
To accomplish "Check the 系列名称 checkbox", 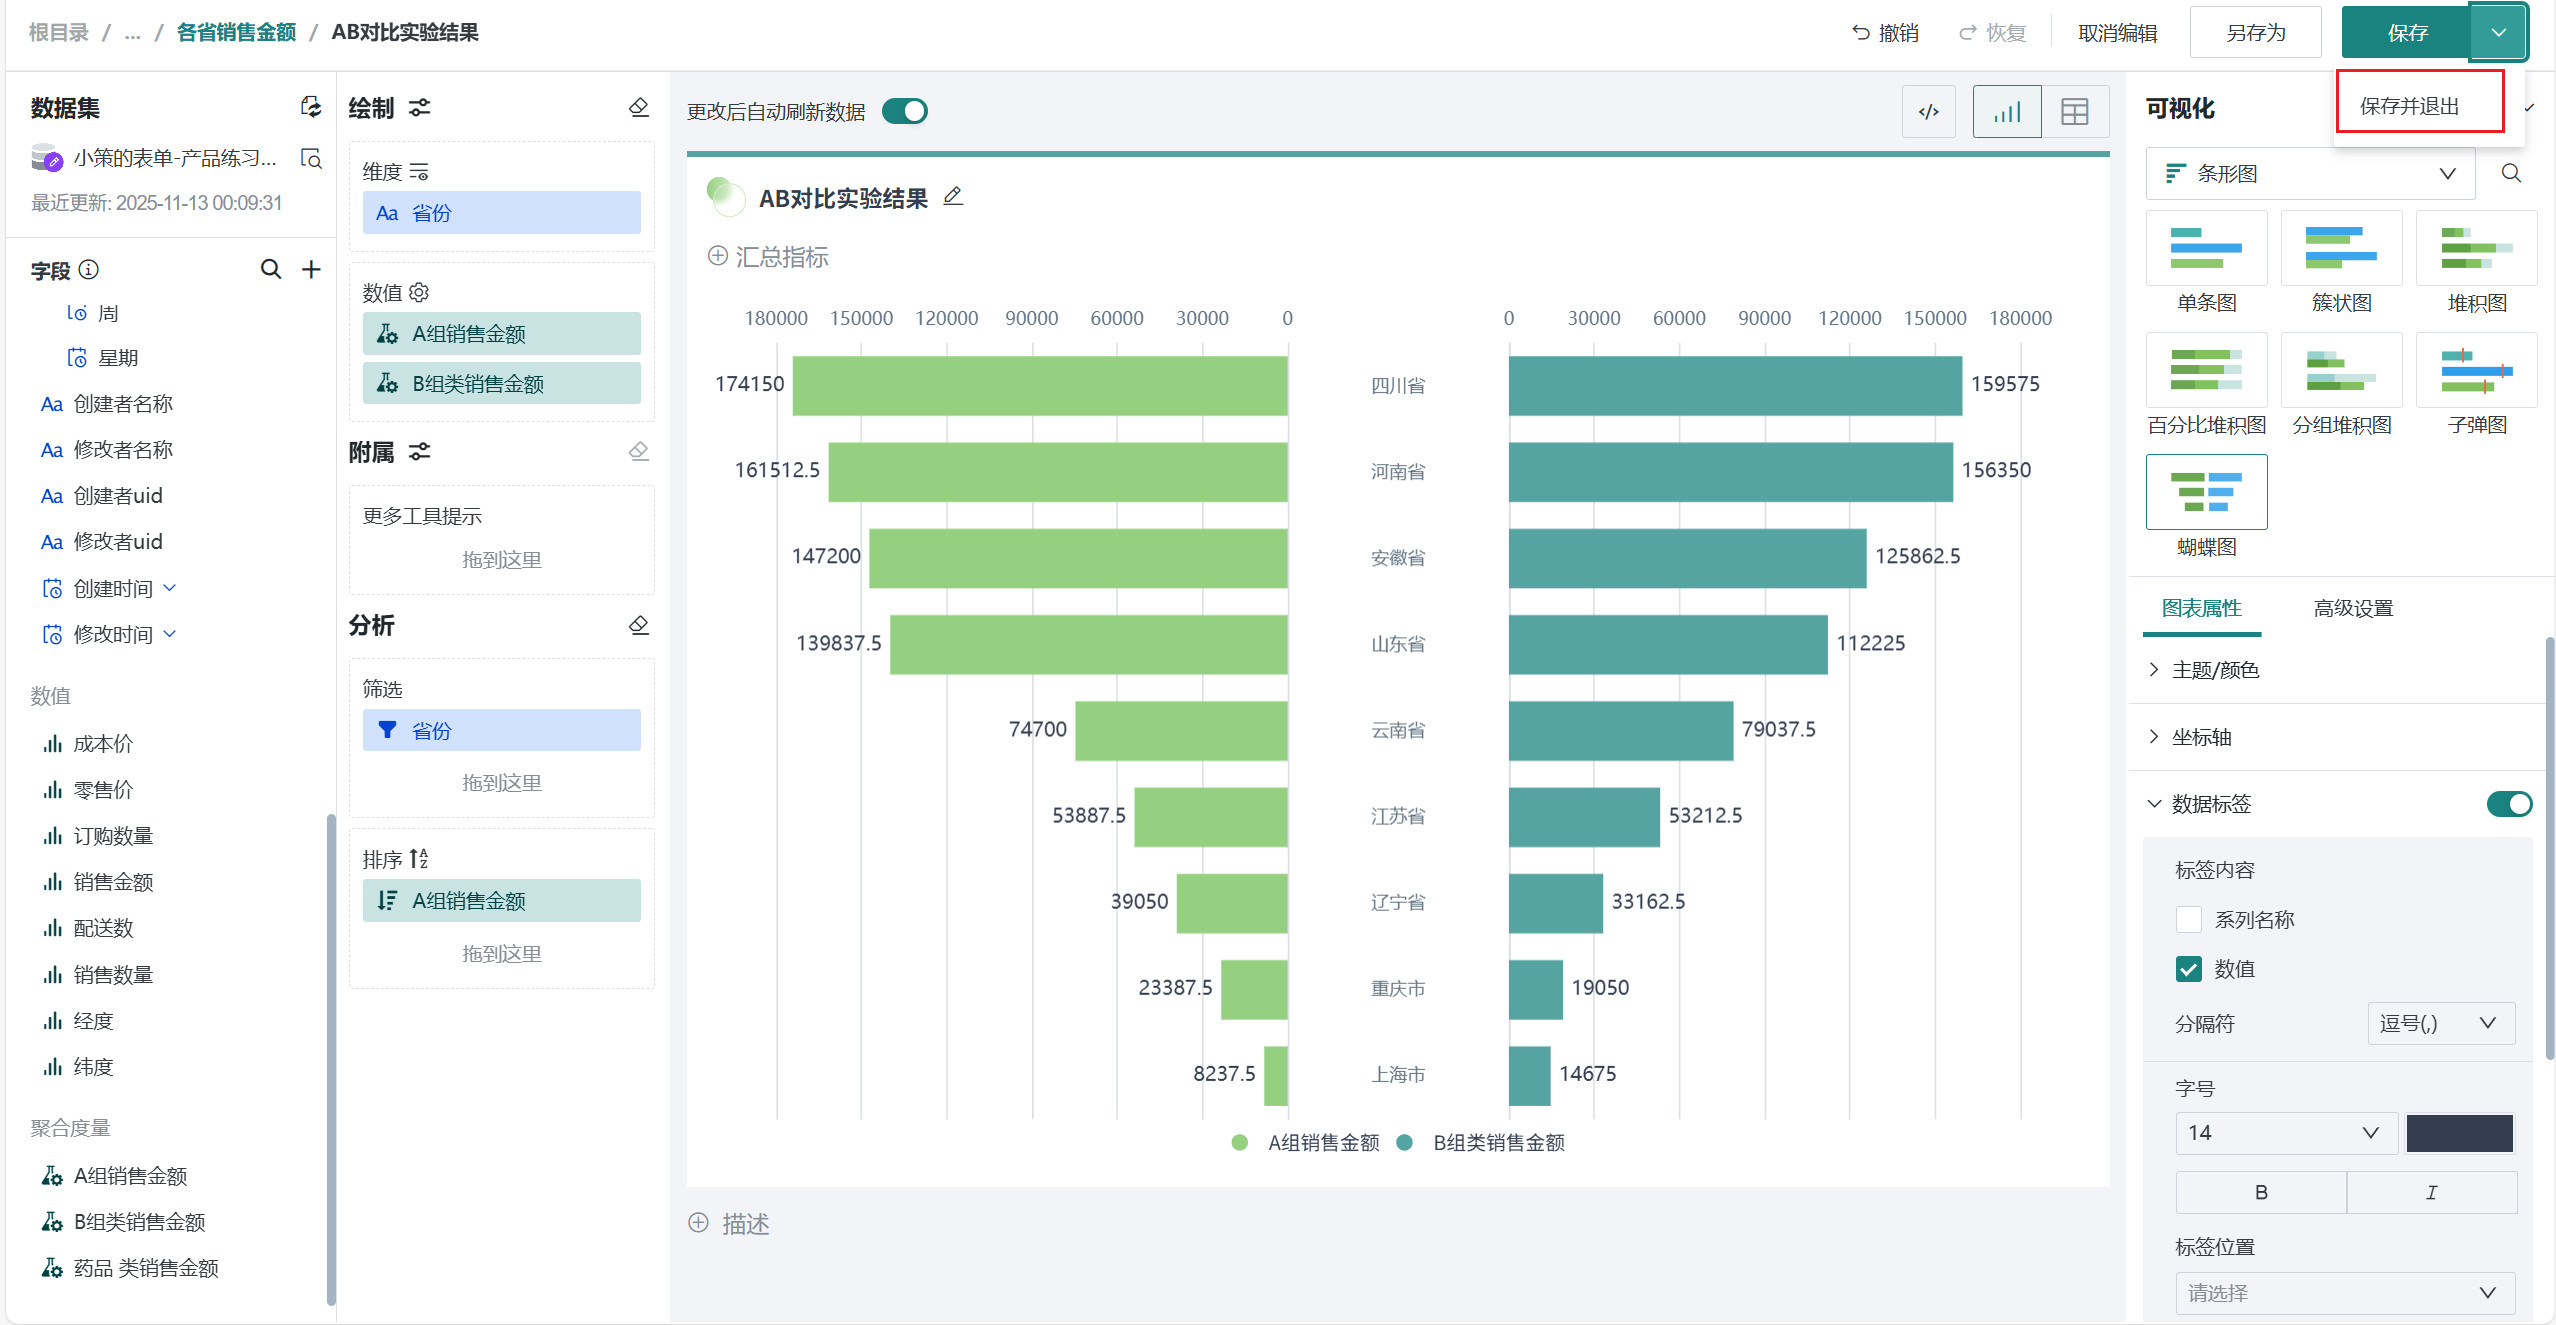I will (2188, 919).
